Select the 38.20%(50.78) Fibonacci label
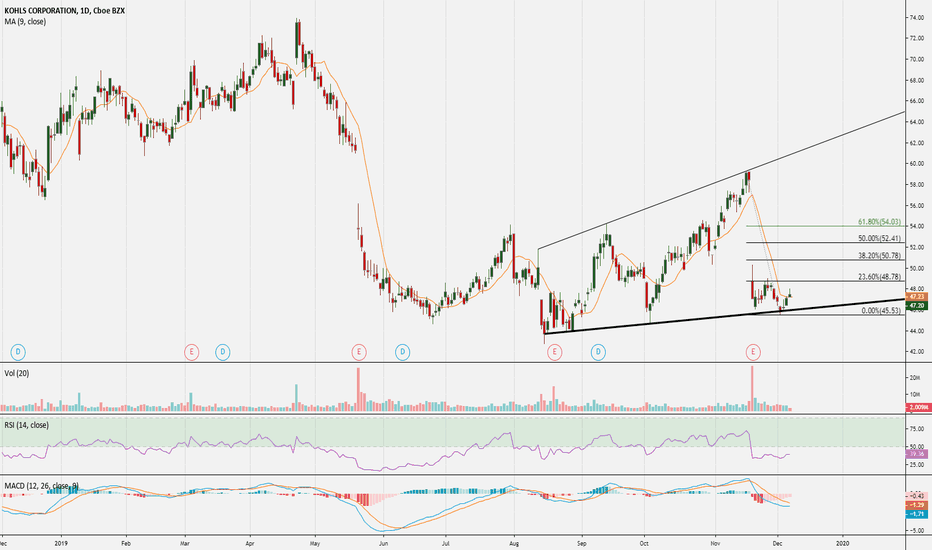Viewport: 932px width, 550px height. click(x=879, y=256)
